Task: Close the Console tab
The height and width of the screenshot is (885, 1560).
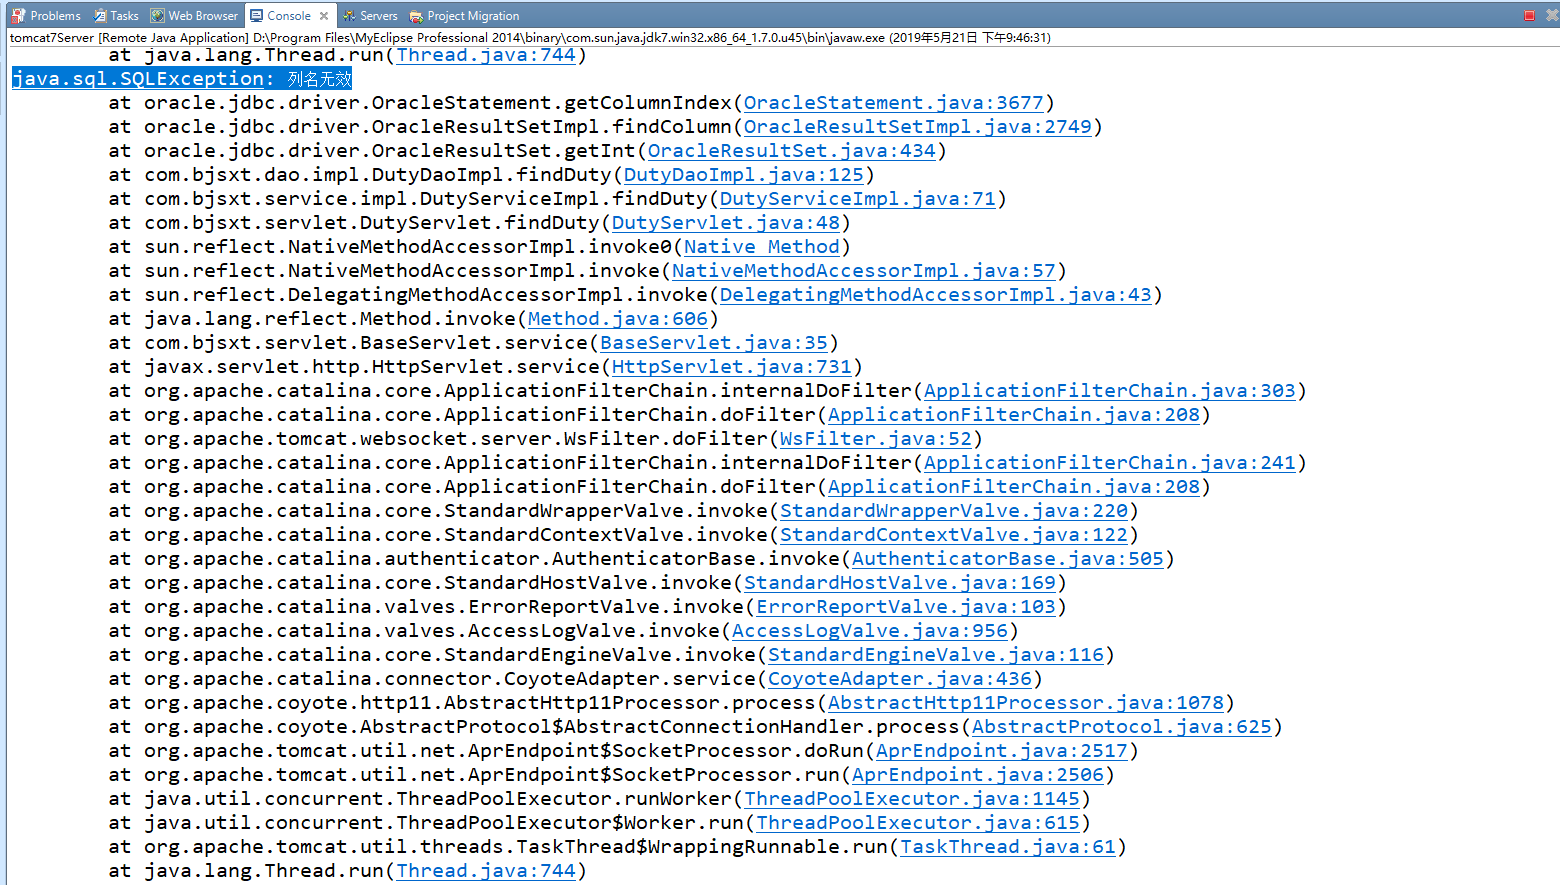Action: click(x=323, y=15)
